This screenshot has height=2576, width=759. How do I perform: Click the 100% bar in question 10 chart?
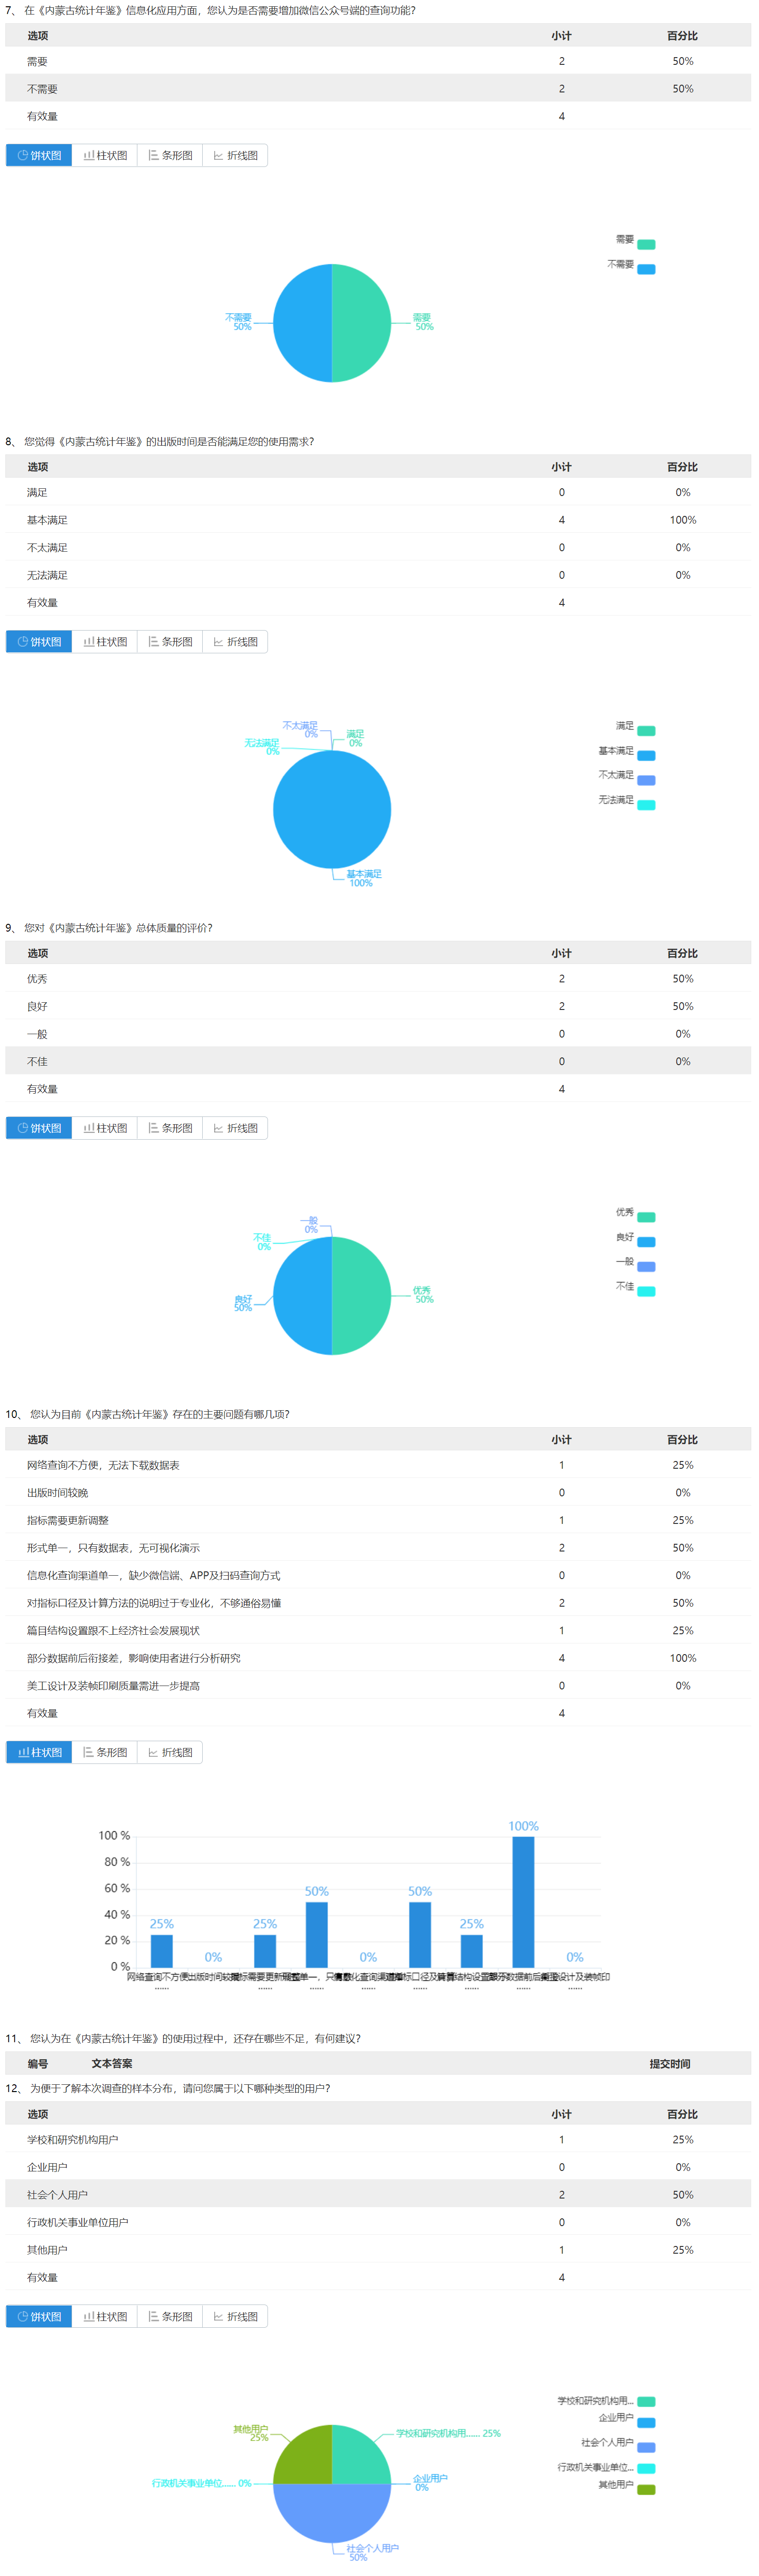[x=523, y=1902]
